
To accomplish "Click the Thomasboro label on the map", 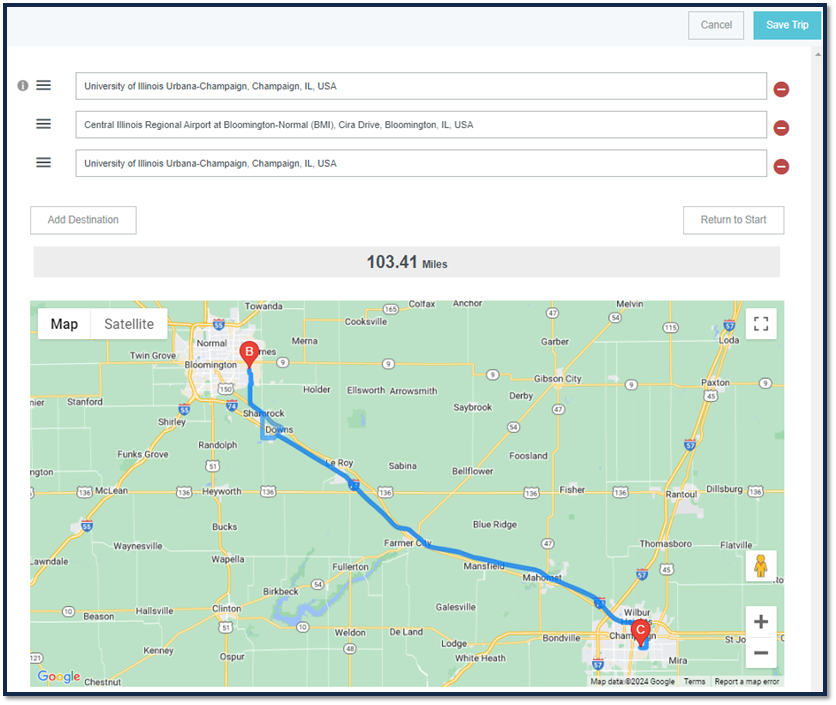I will (x=666, y=544).
